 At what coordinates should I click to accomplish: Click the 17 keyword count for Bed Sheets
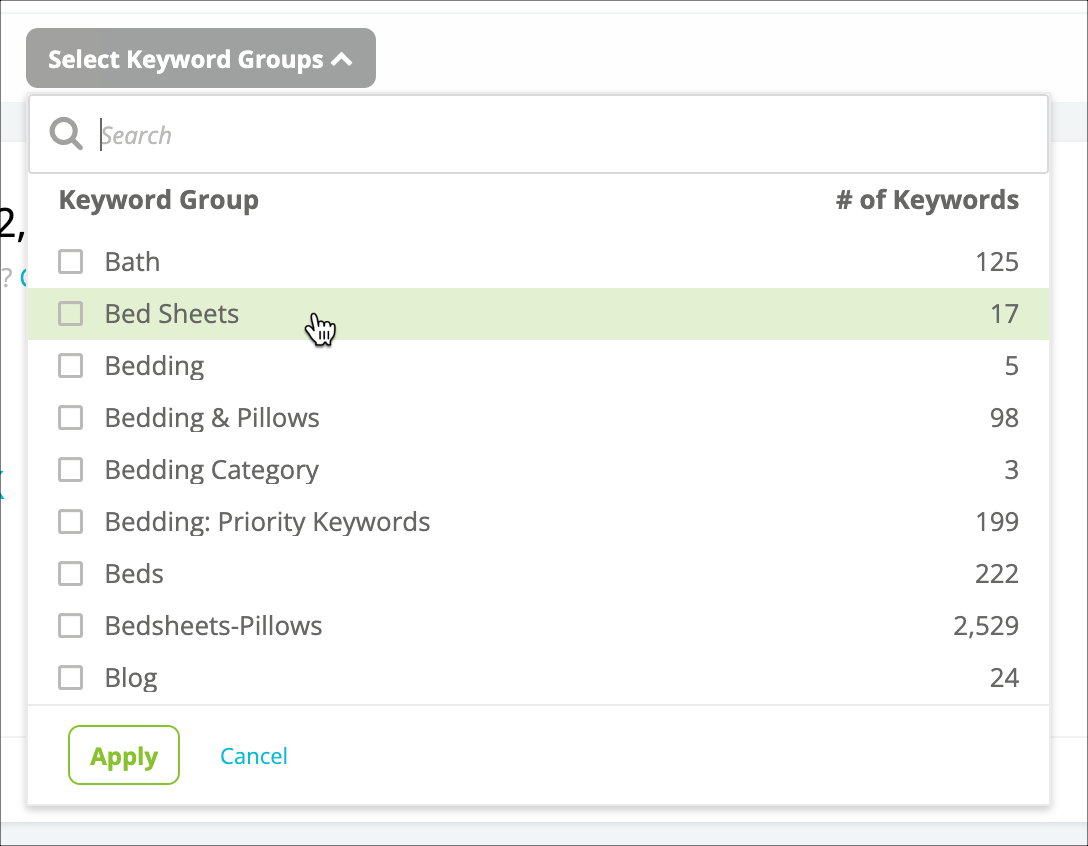(1004, 314)
